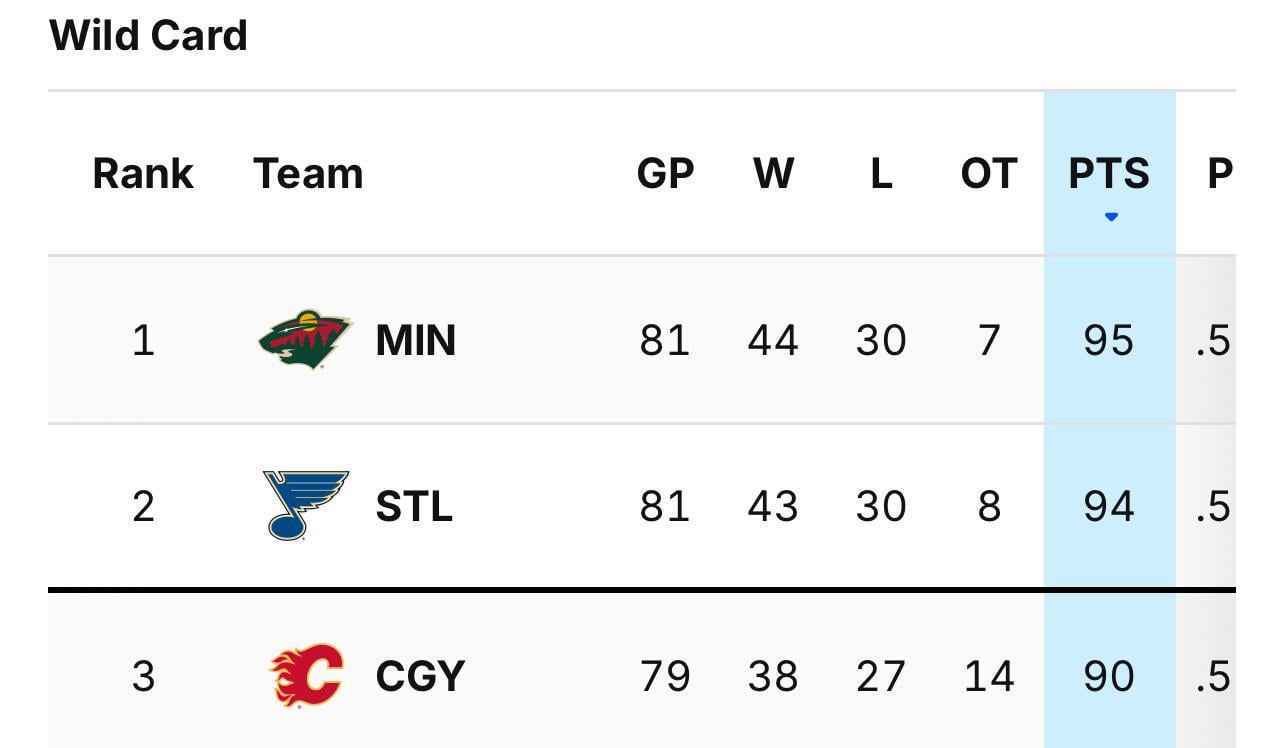Screen dimensions: 1284x748
Task: Click the St. Louis Blues logo
Action: click(306, 505)
